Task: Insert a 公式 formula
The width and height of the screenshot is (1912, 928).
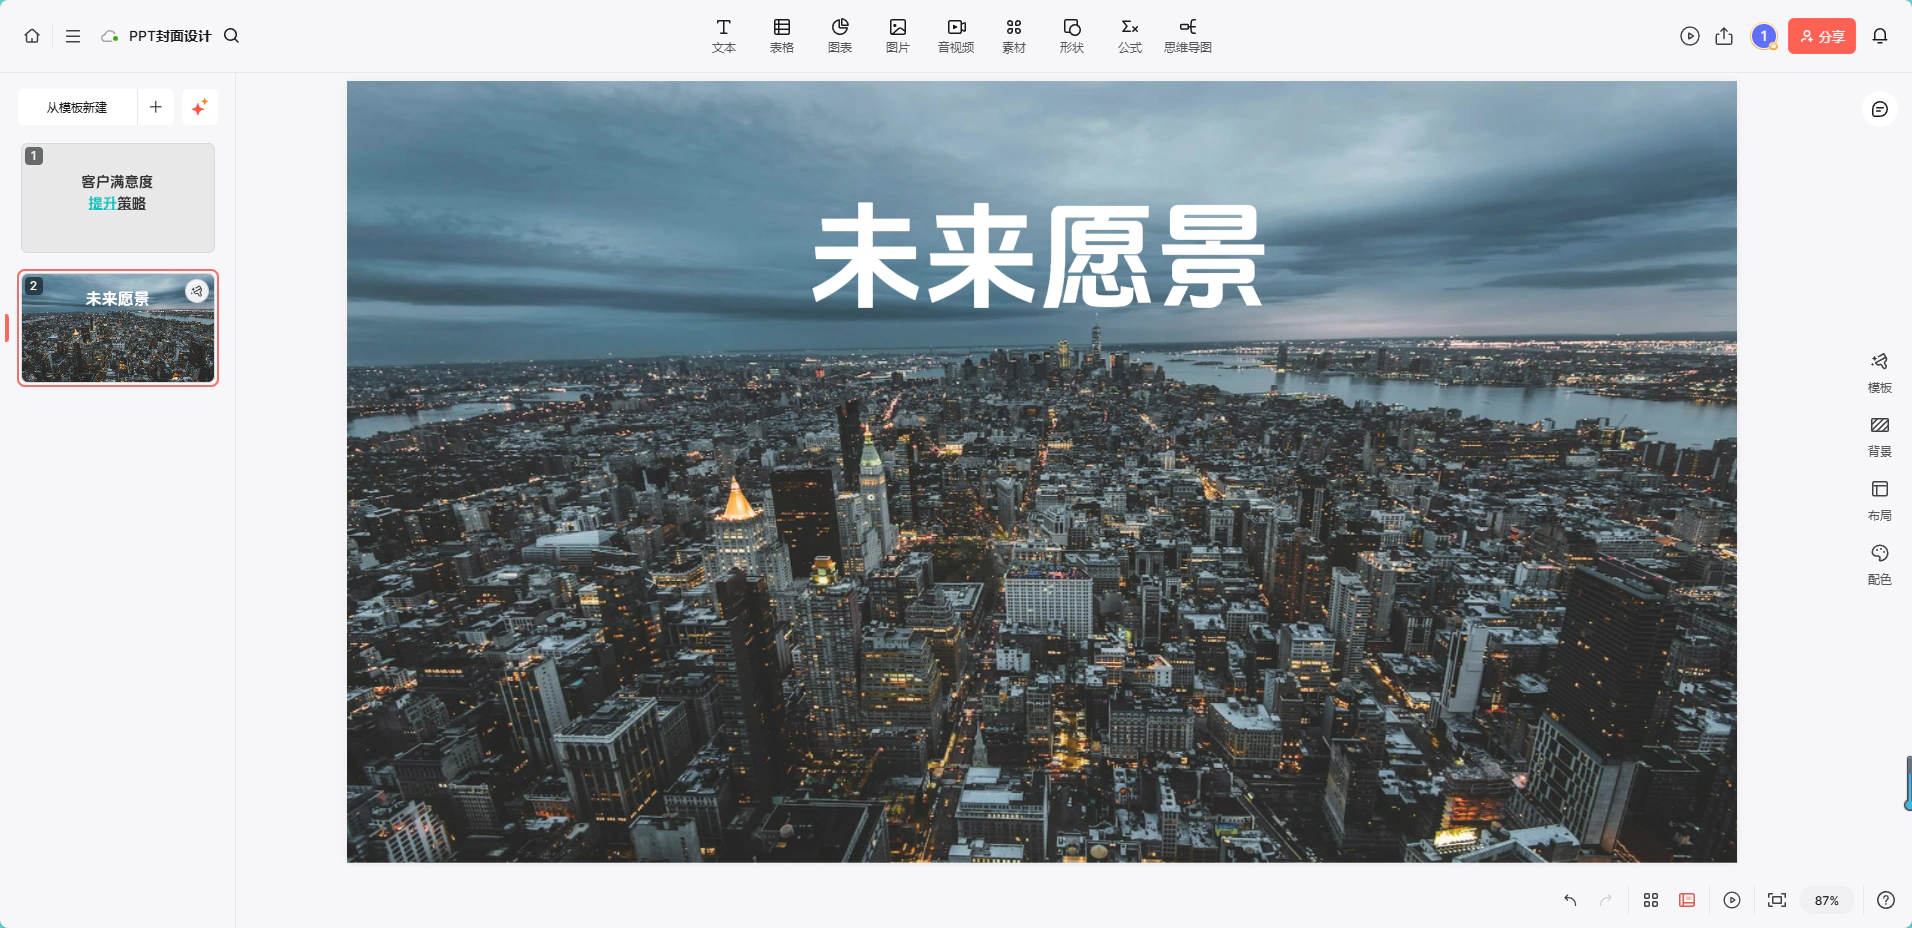Action: coord(1130,36)
